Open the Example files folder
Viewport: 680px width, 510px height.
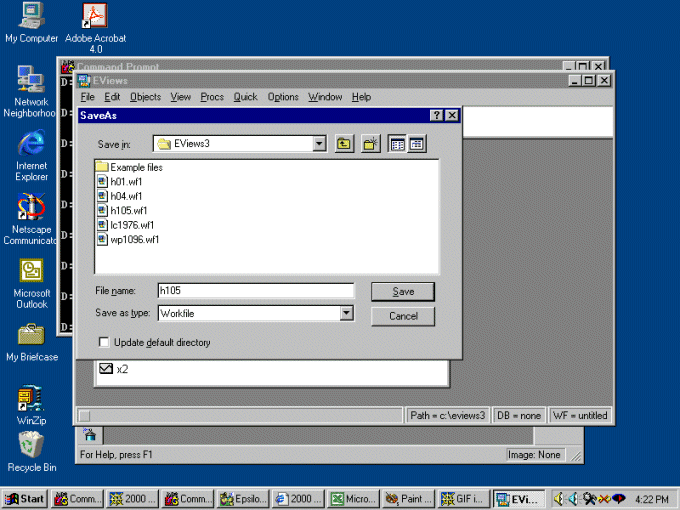pos(136,167)
